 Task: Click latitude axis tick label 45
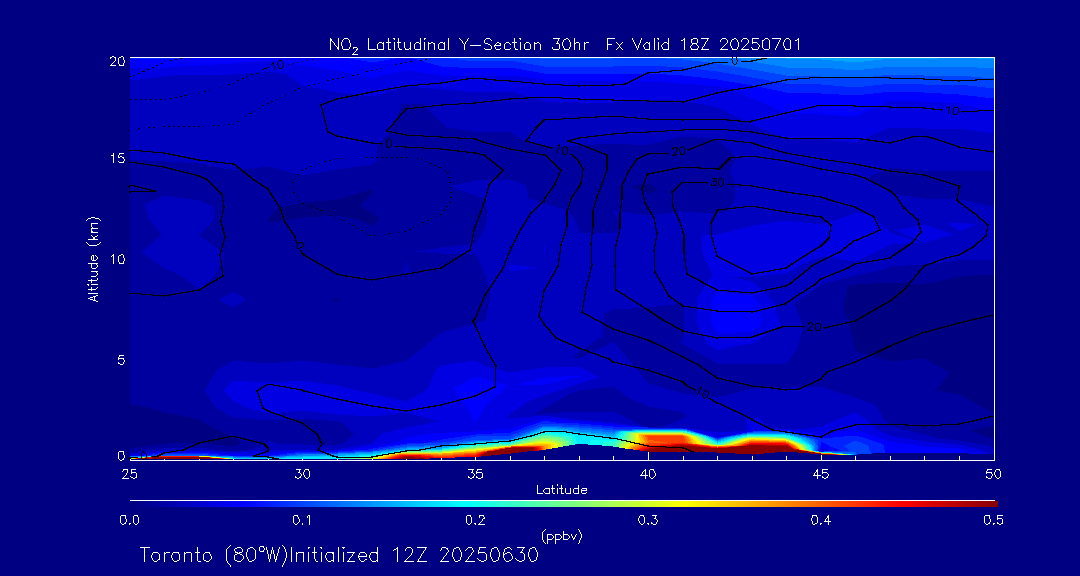coord(821,474)
